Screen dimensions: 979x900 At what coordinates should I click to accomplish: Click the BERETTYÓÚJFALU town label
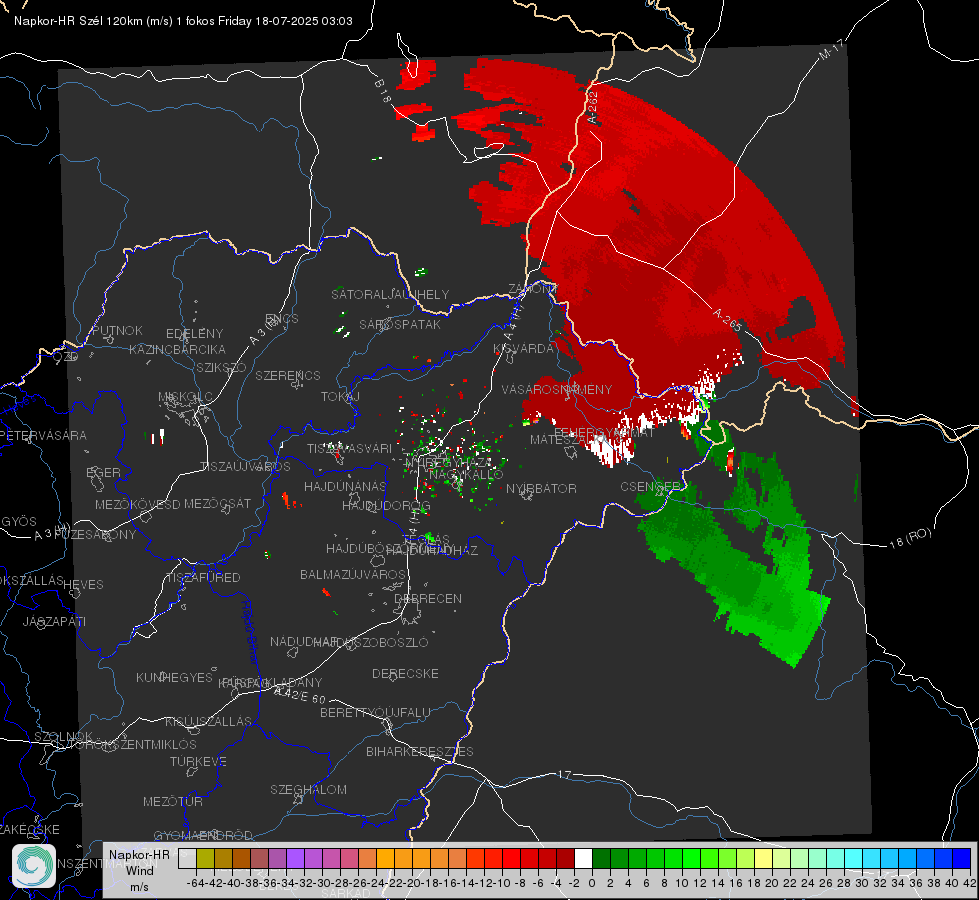tap(375, 712)
